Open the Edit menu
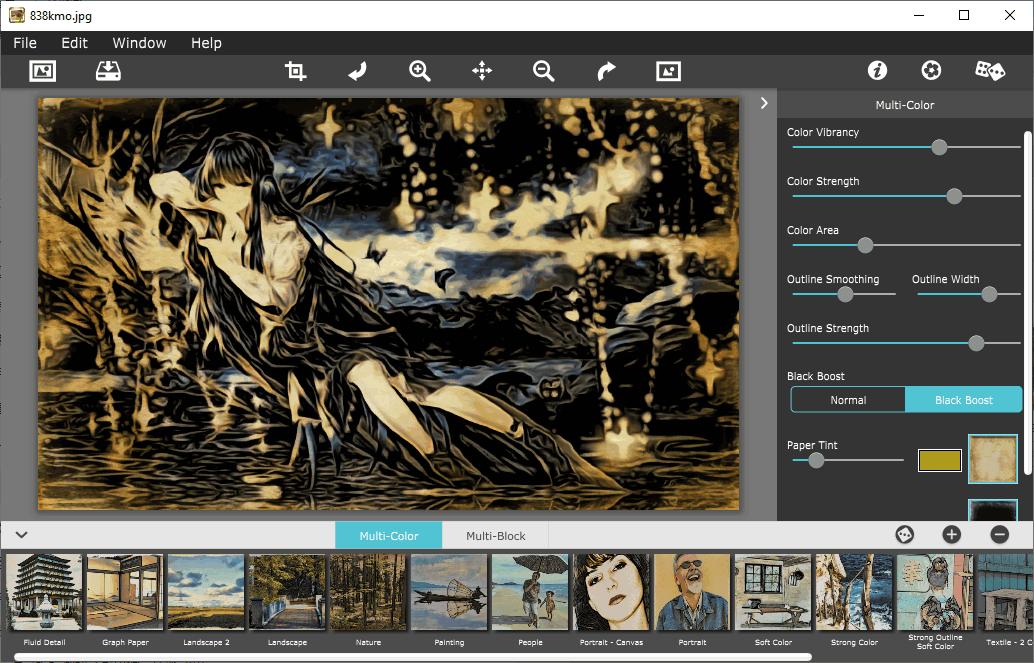The width and height of the screenshot is (1034, 663). click(x=75, y=43)
